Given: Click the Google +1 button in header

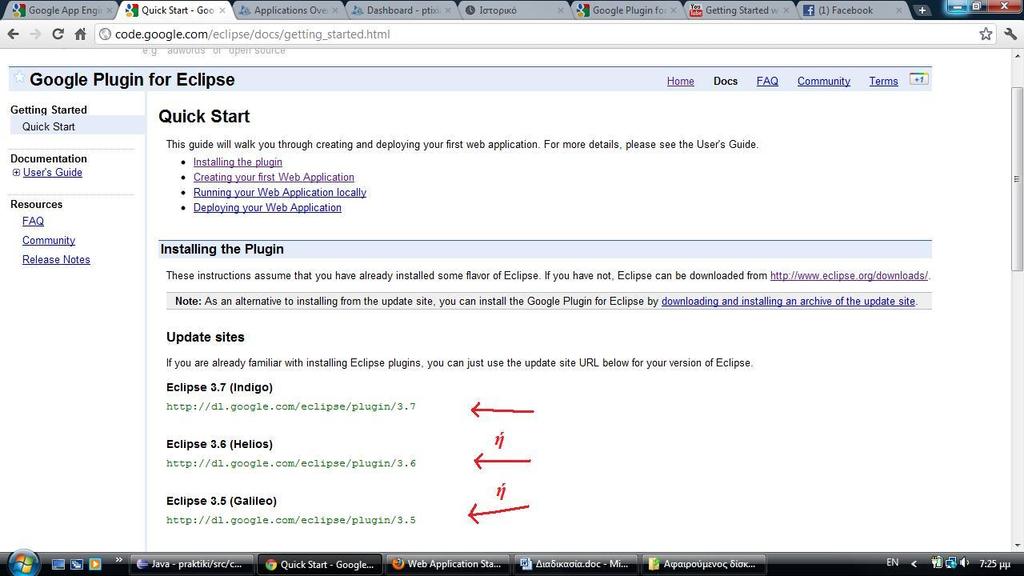Looking at the screenshot, I should [x=919, y=79].
